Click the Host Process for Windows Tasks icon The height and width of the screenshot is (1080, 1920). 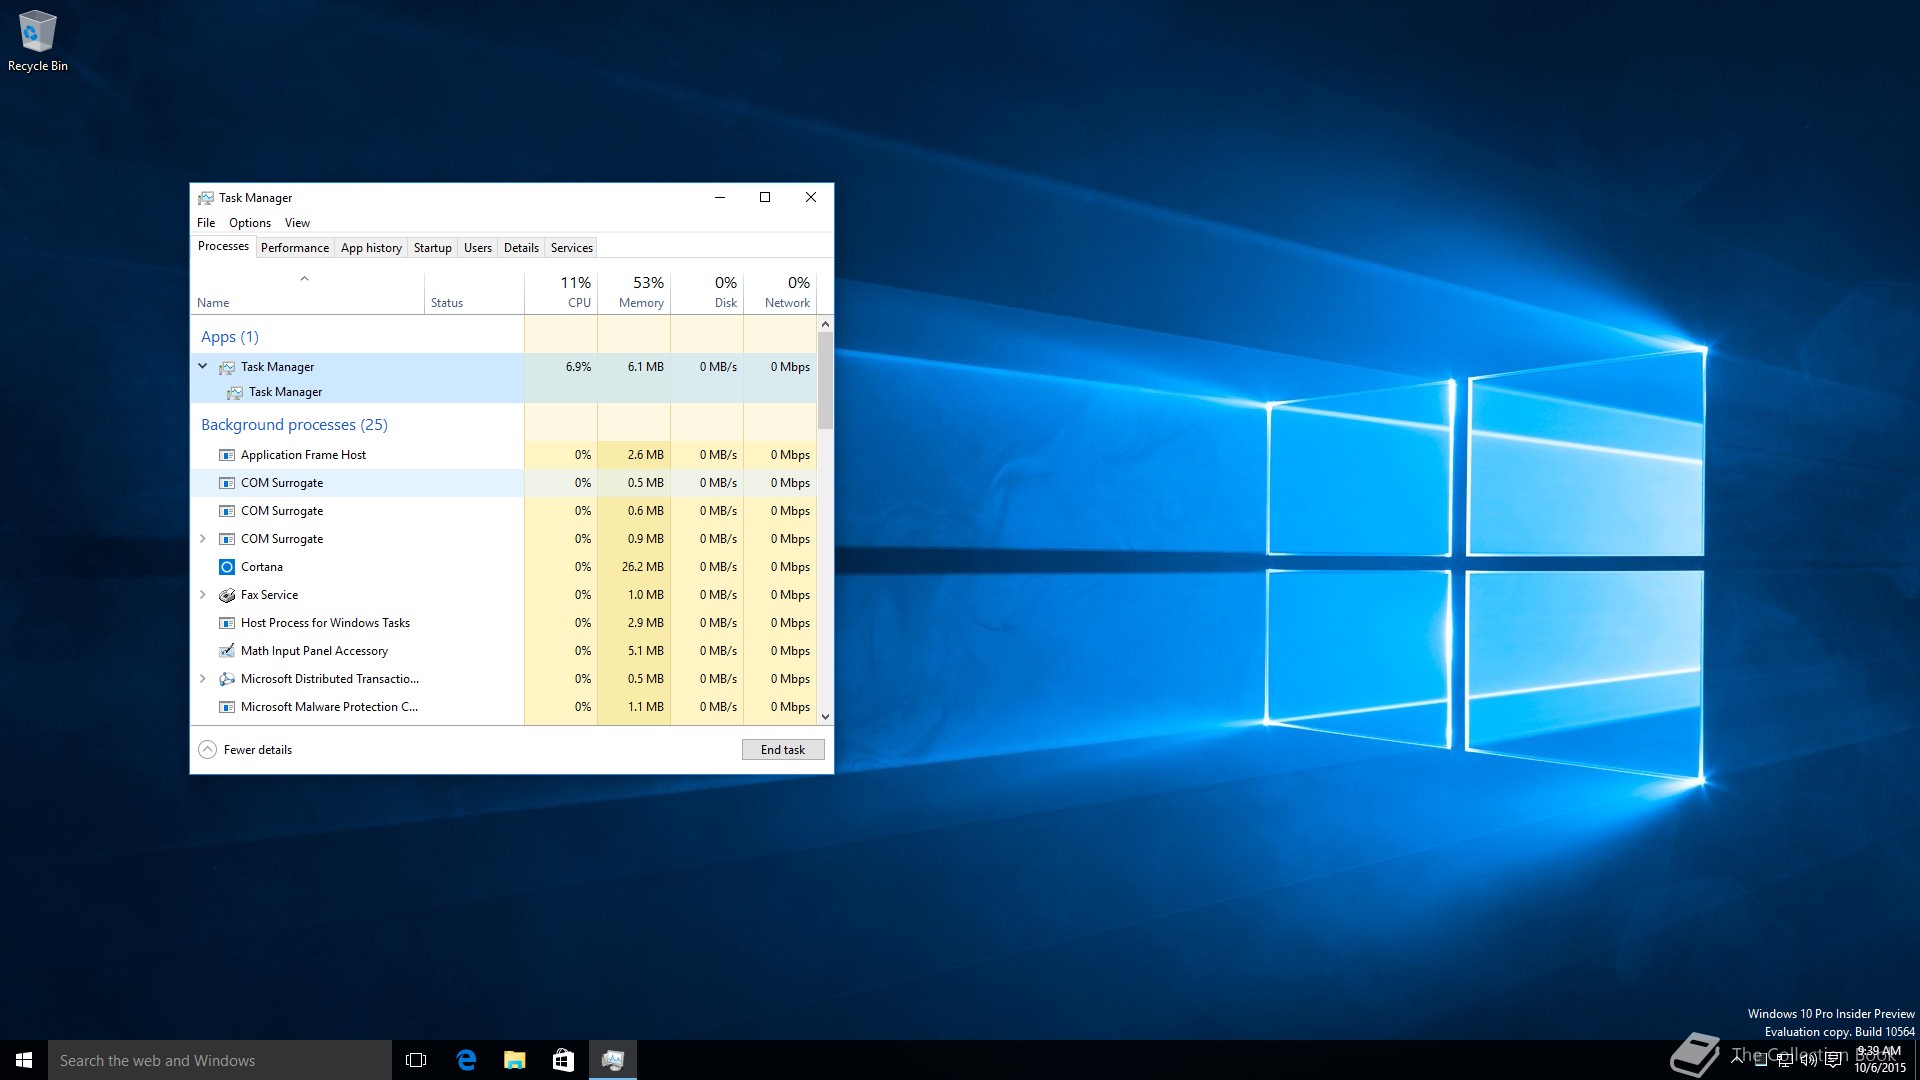click(227, 623)
